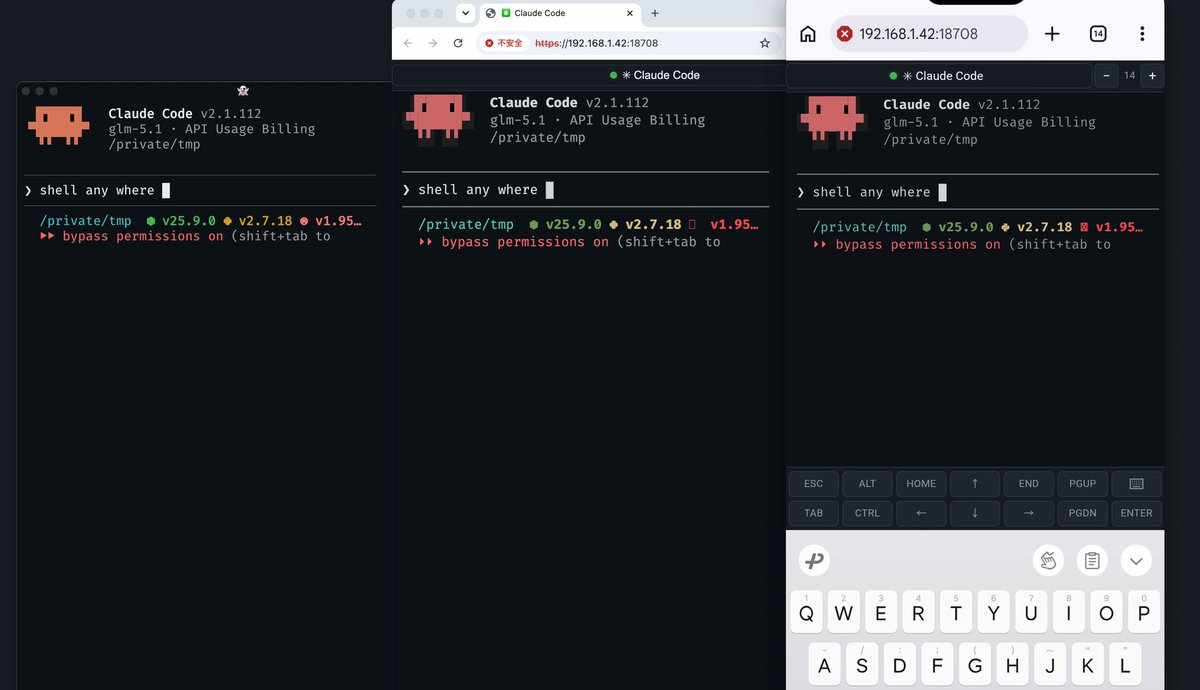
Task: Click the Chrome back arrow
Action: point(408,43)
